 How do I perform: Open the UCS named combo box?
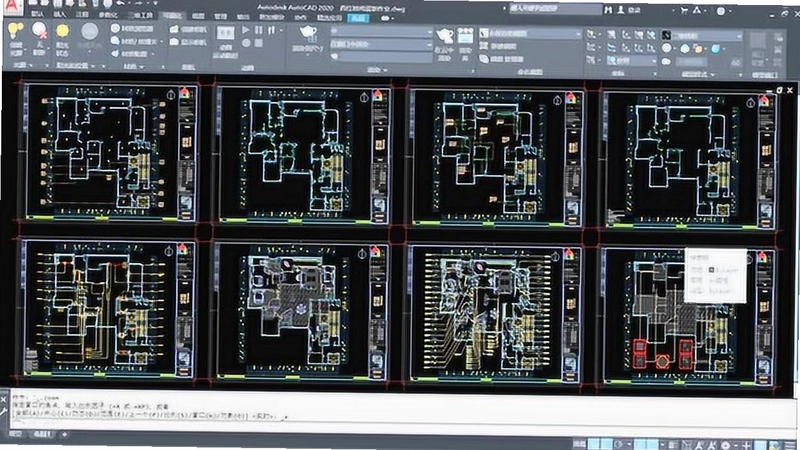pyautogui.click(x=631, y=61)
